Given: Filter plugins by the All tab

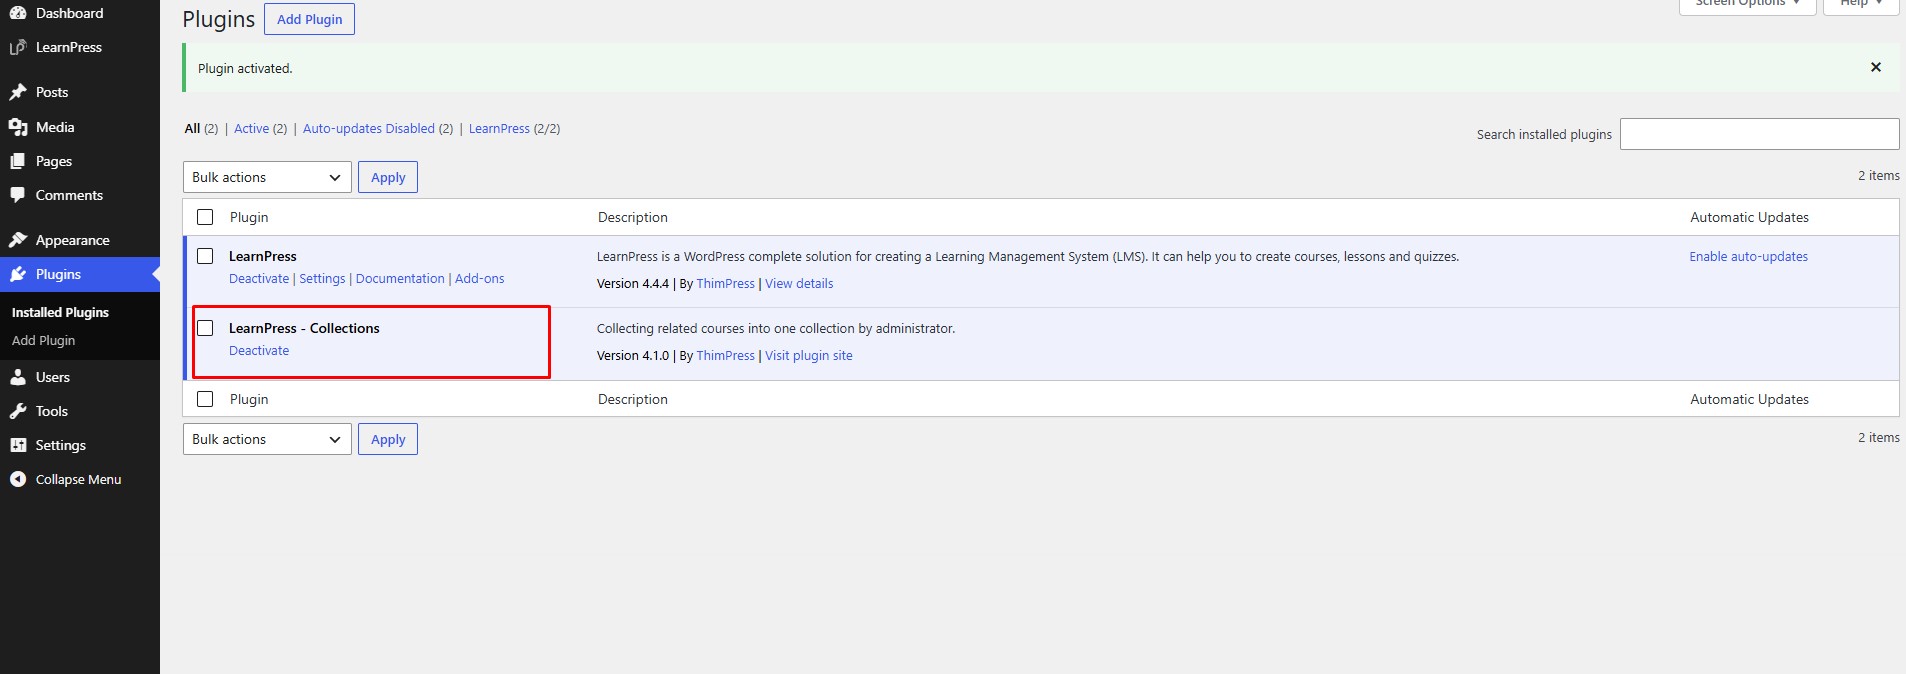Looking at the screenshot, I should pos(192,128).
